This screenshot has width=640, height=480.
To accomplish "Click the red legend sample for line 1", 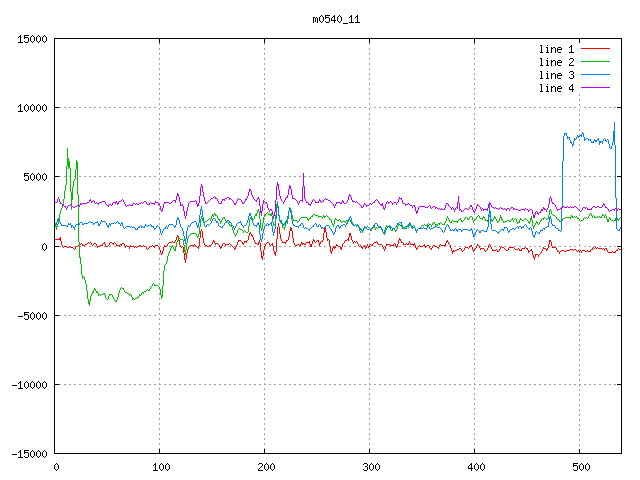I will [596, 49].
